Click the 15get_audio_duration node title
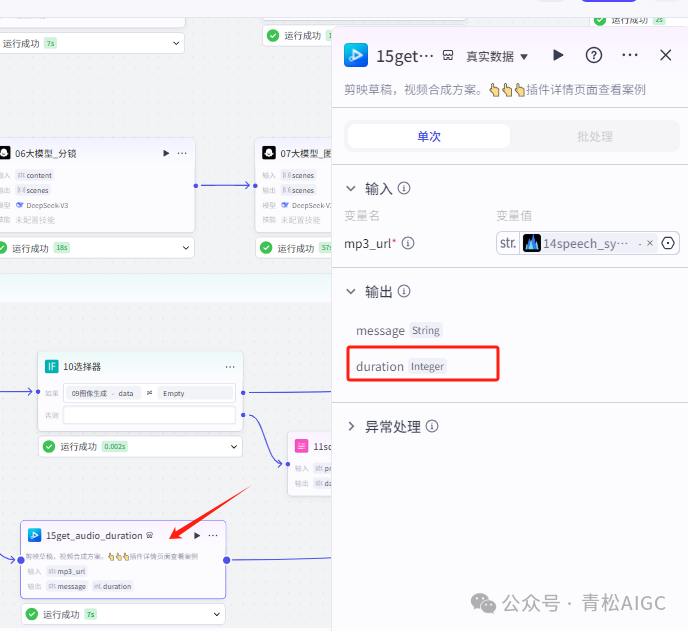This screenshot has height=631, width=688. tap(94, 536)
